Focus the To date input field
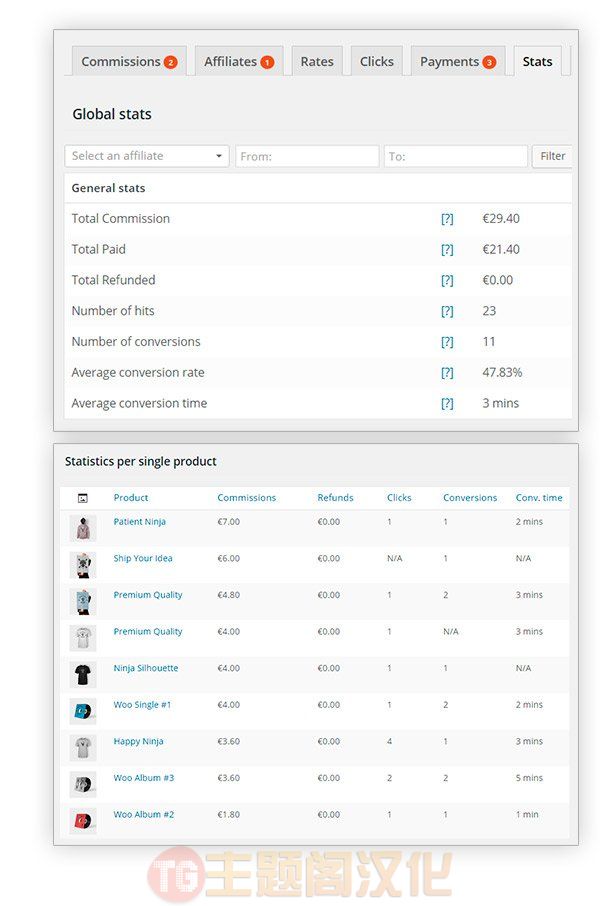 [455, 156]
